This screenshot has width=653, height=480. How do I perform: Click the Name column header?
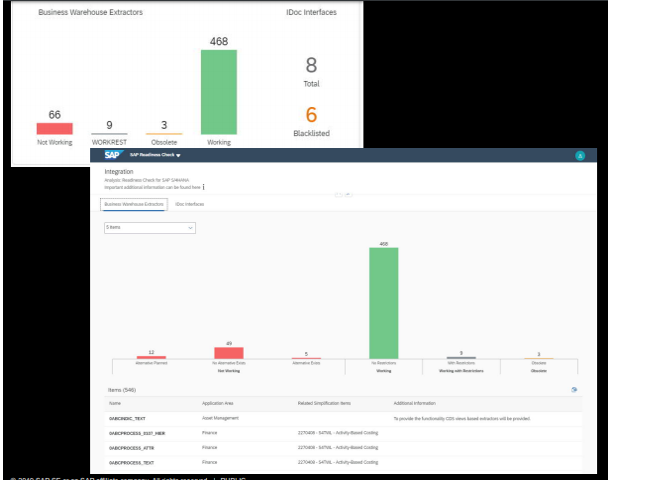click(x=115, y=403)
